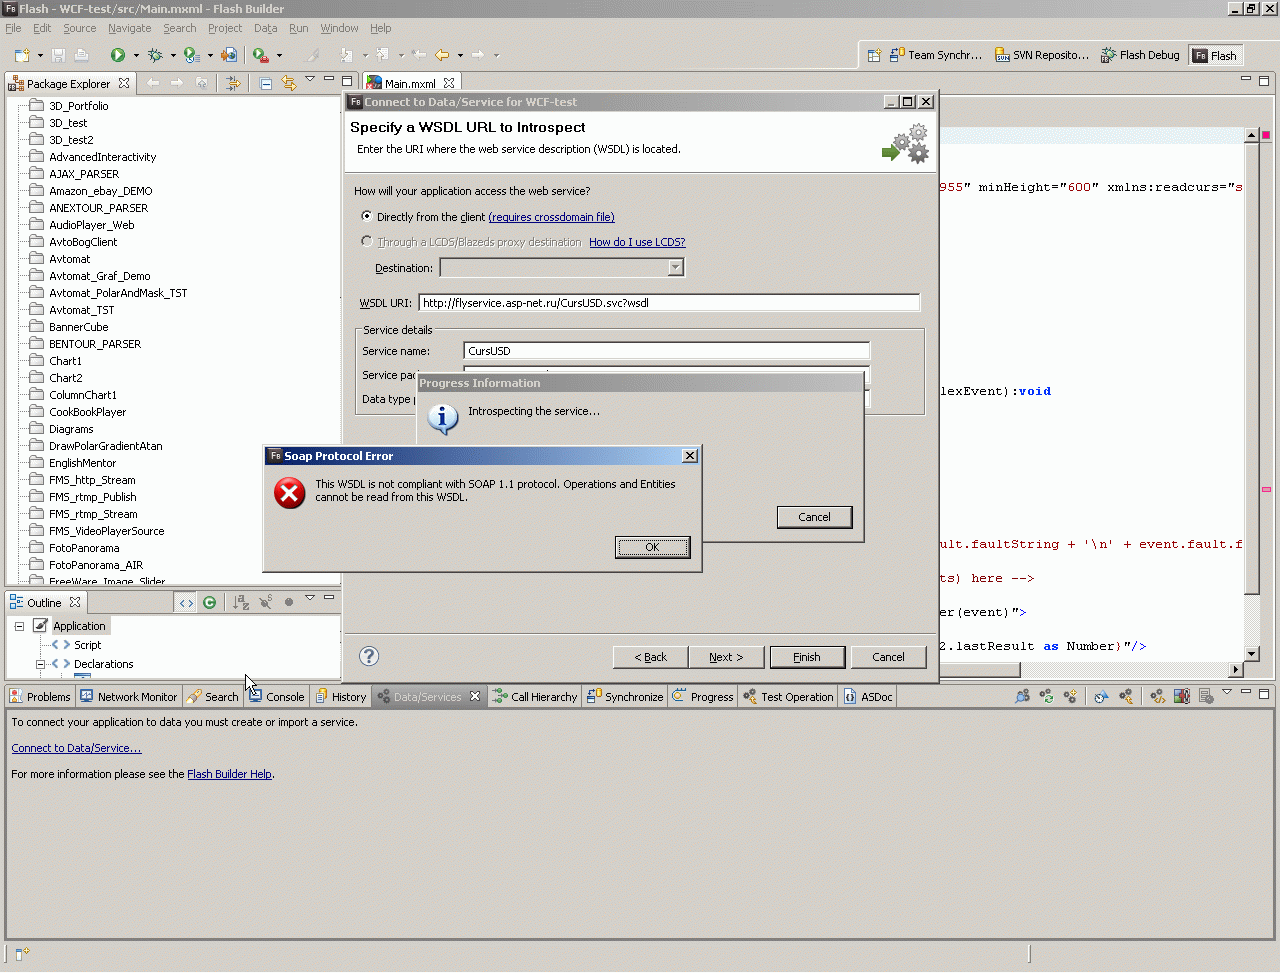Click into the Service name field
1280x973 pixels.
666,351
